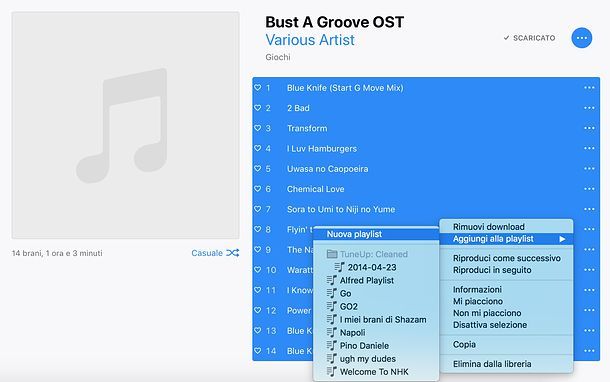This screenshot has height=382, width=610.
Task: Choose Copia from the context menu
Action: click(506, 344)
